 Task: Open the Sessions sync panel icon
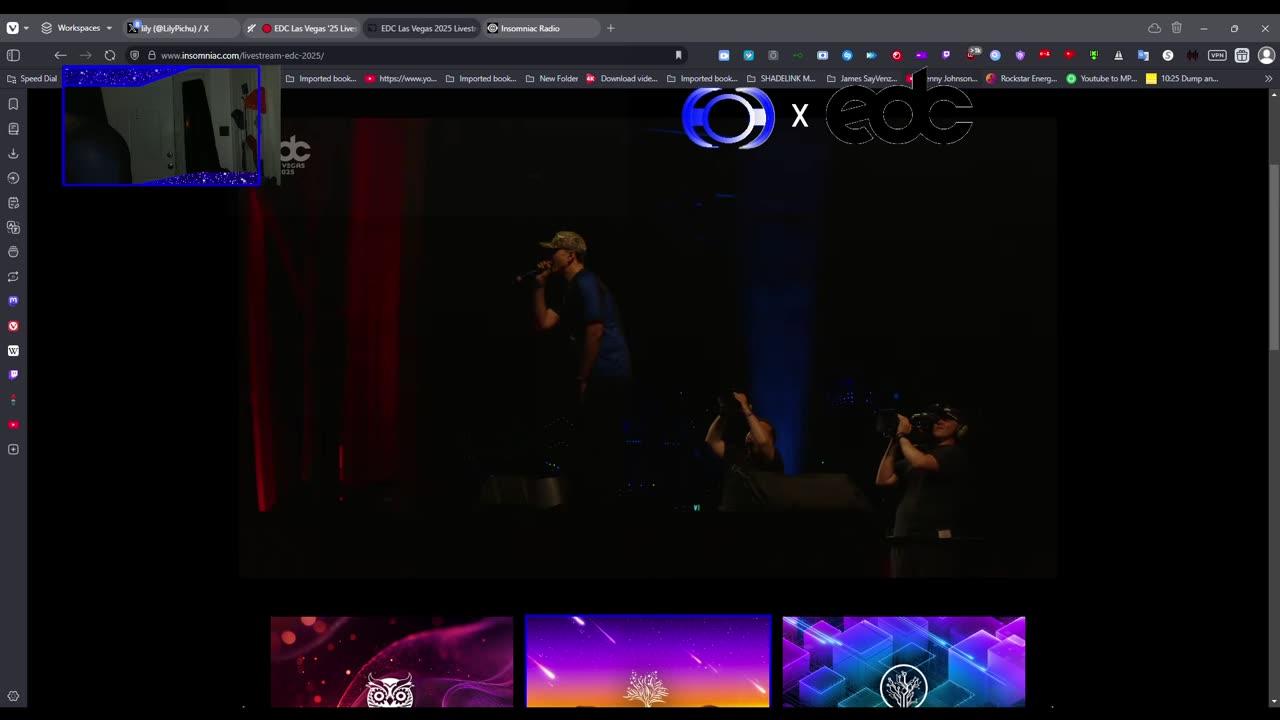pyautogui.click(x=13, y=276)
